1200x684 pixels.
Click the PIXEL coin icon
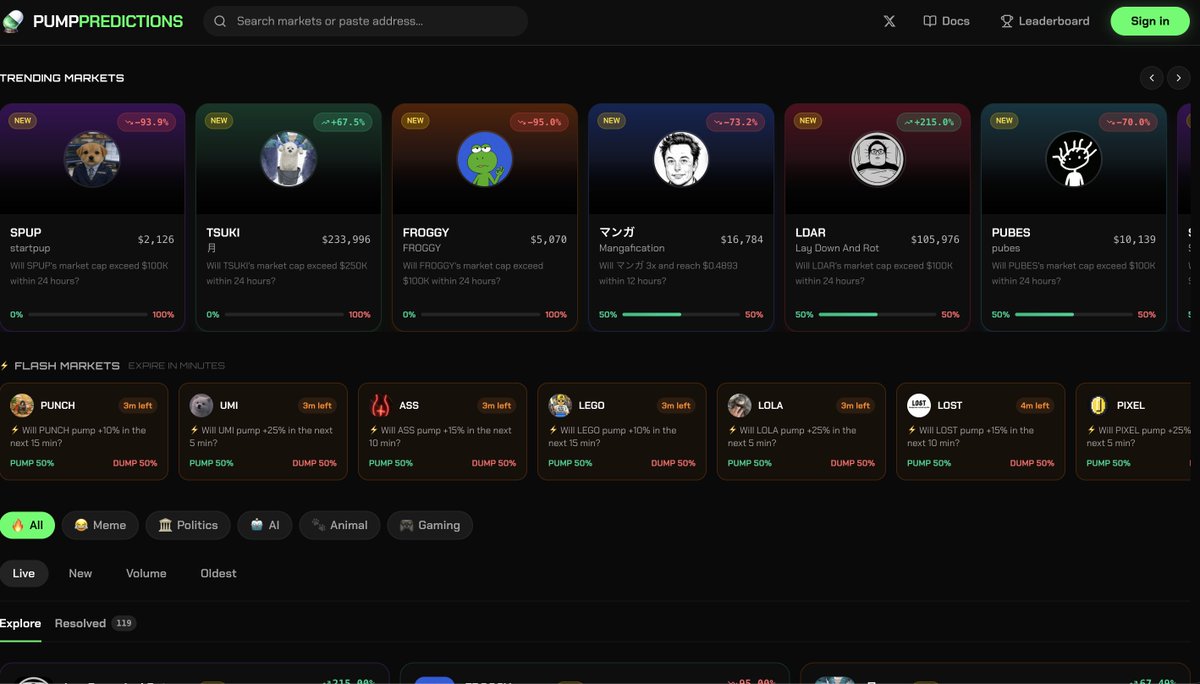tap(1099, 405)
